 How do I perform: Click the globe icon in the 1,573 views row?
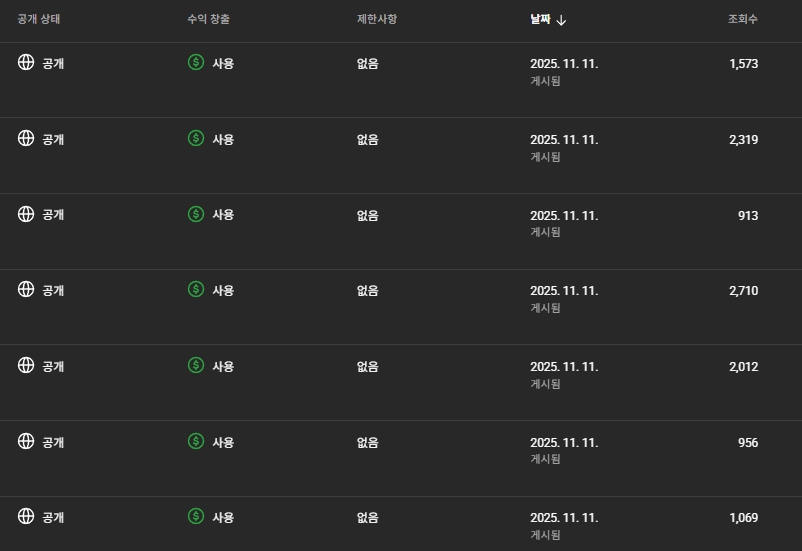tap(26, 63)
